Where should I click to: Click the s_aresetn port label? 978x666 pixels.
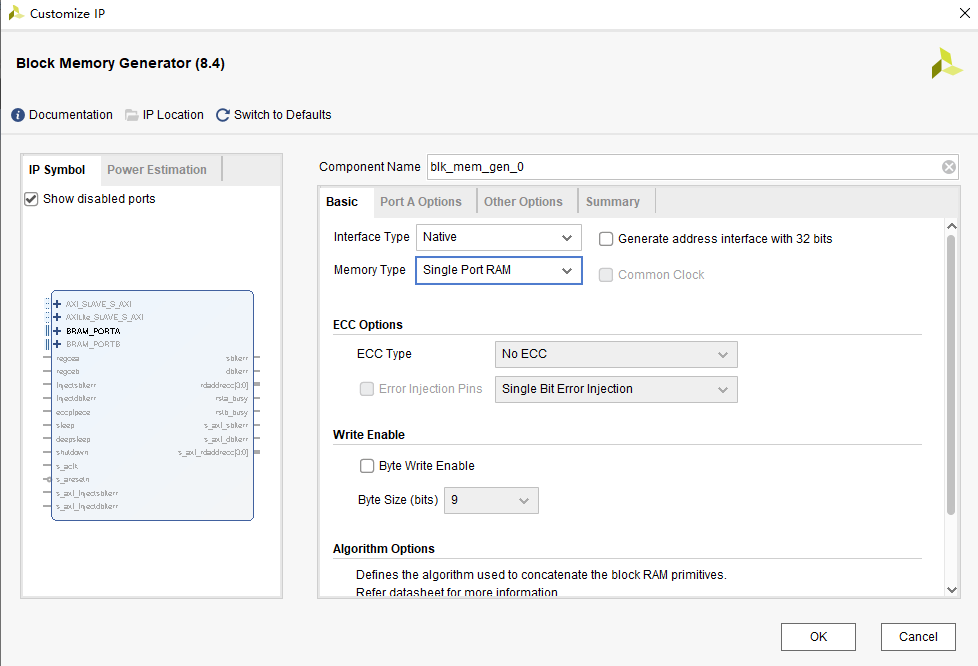point(72,480)
